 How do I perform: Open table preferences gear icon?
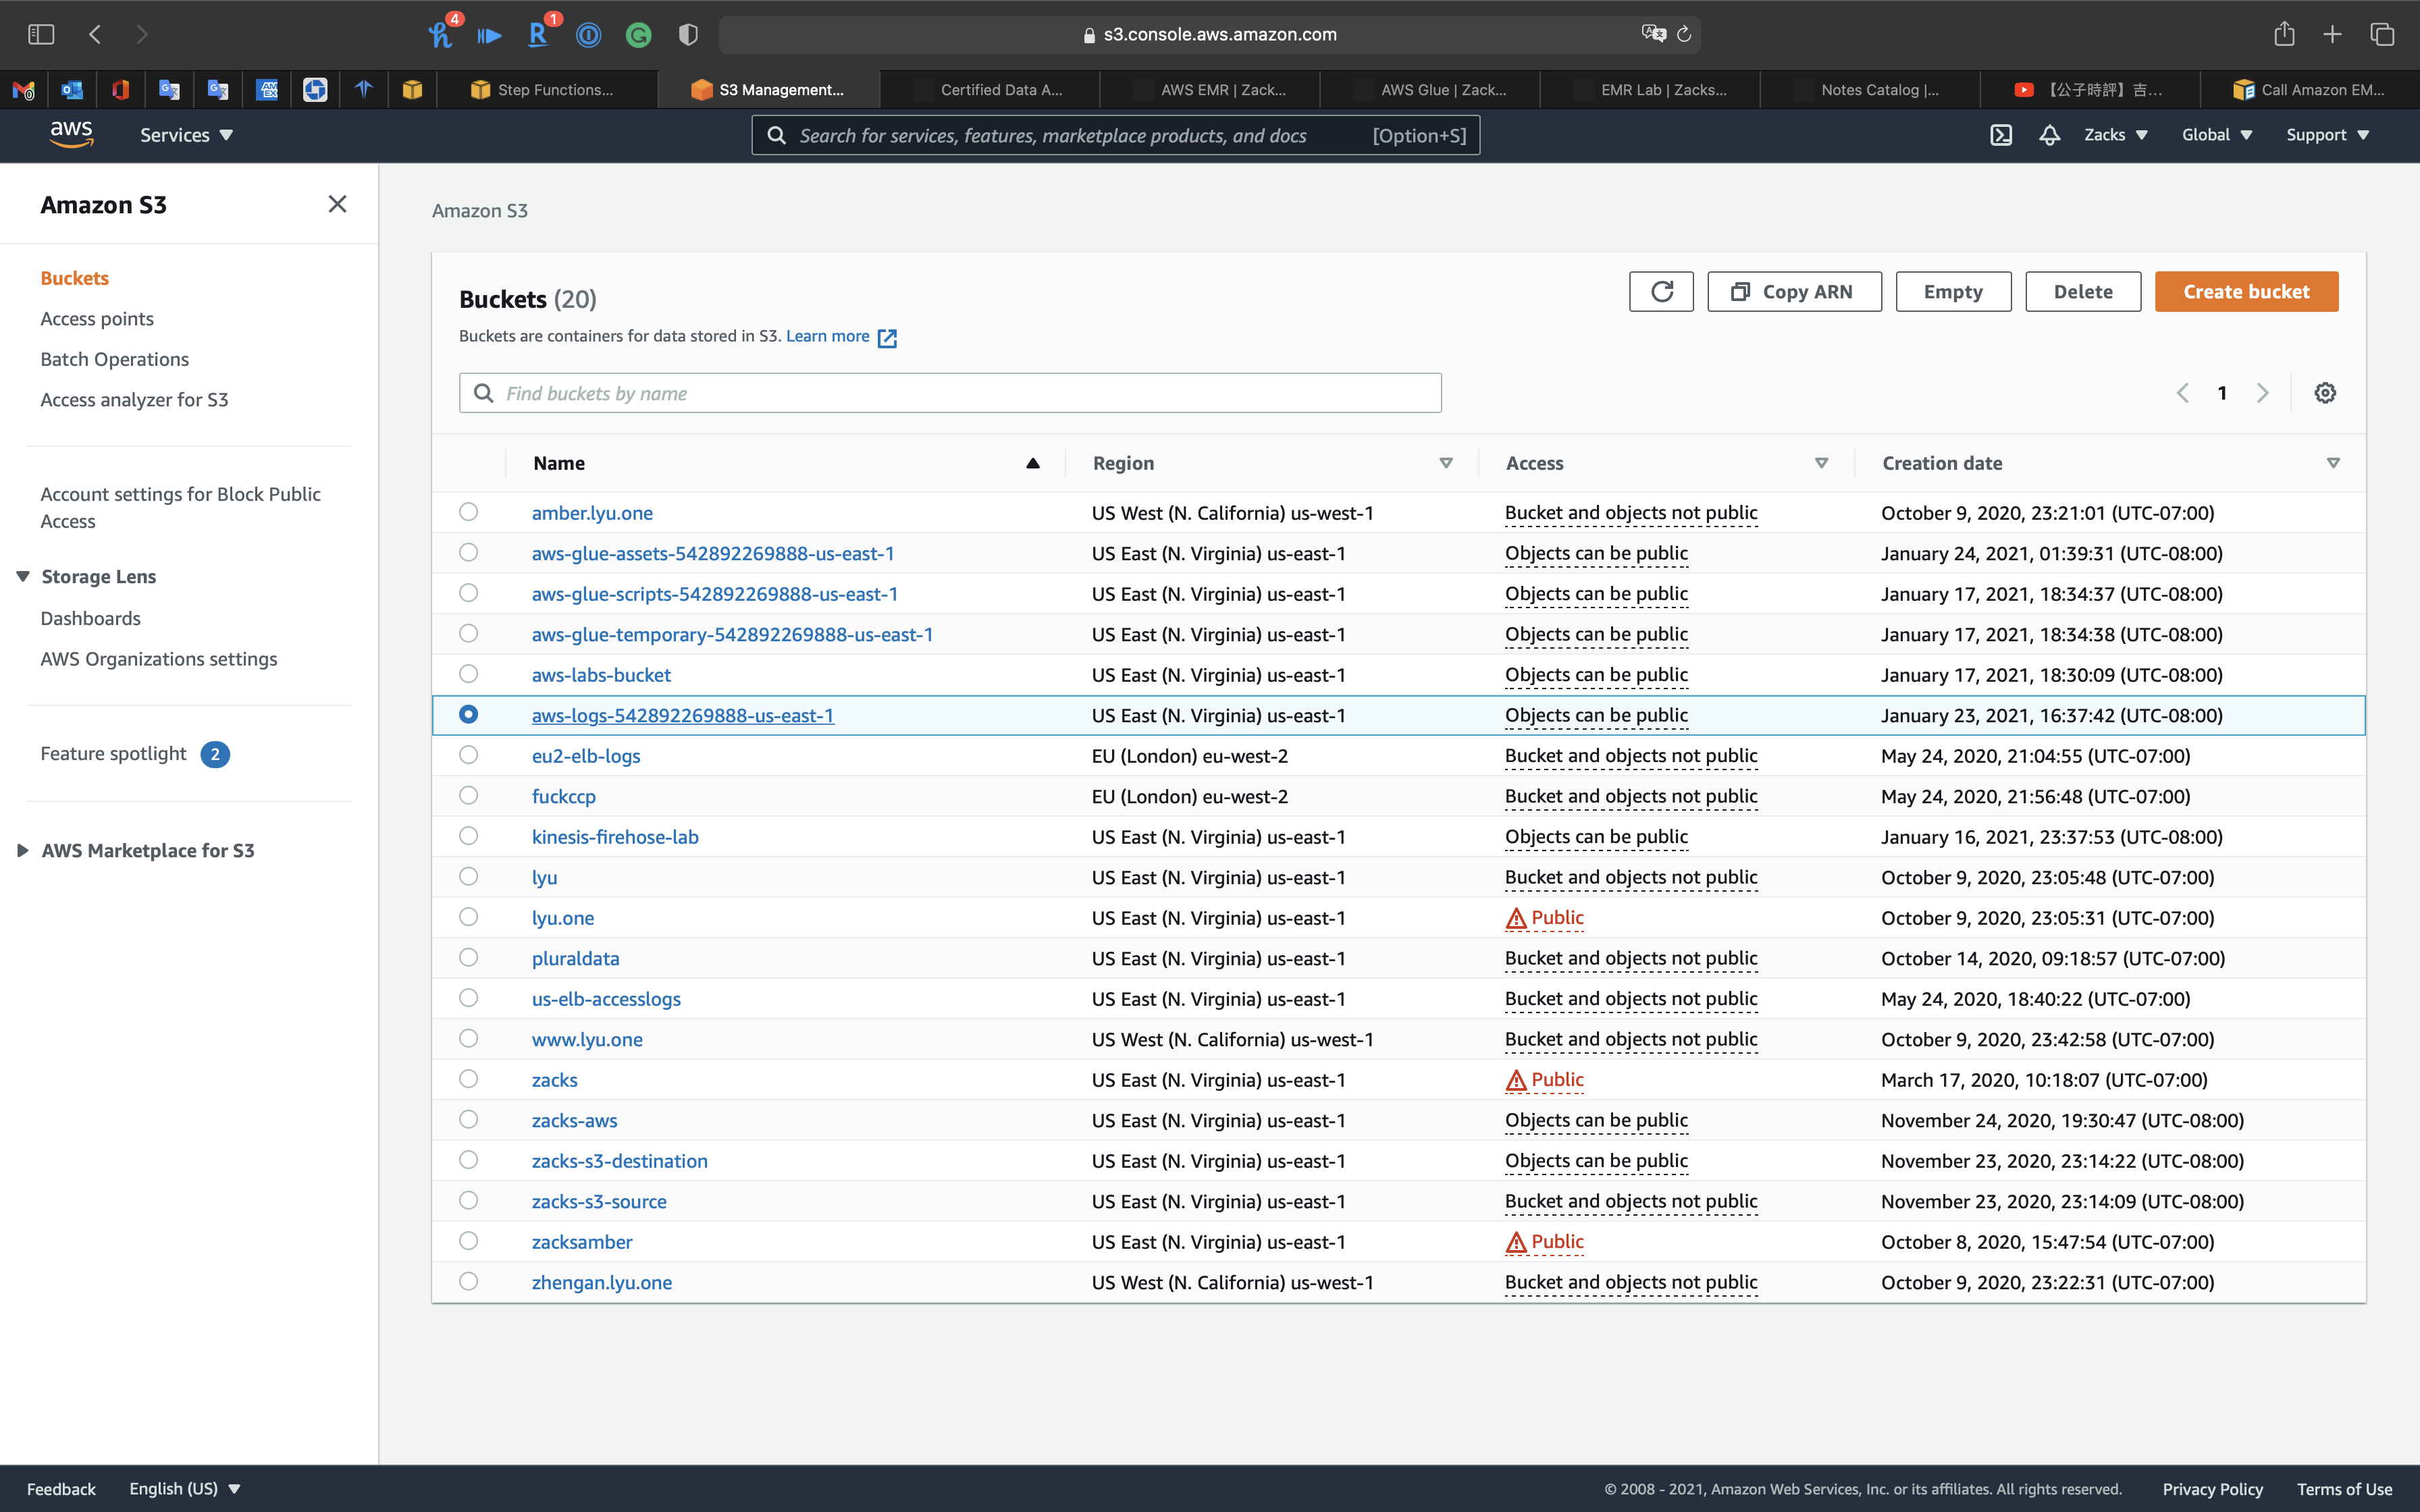2325,393
